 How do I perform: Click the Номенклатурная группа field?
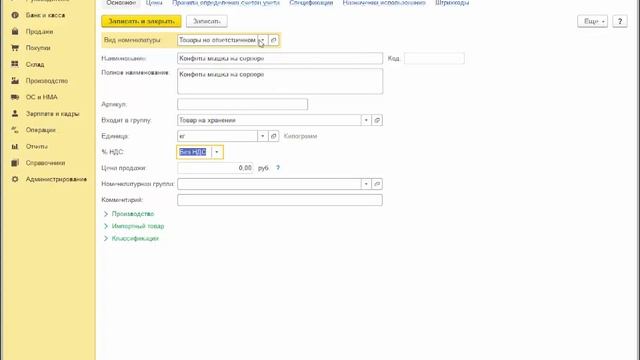[269, 184]
